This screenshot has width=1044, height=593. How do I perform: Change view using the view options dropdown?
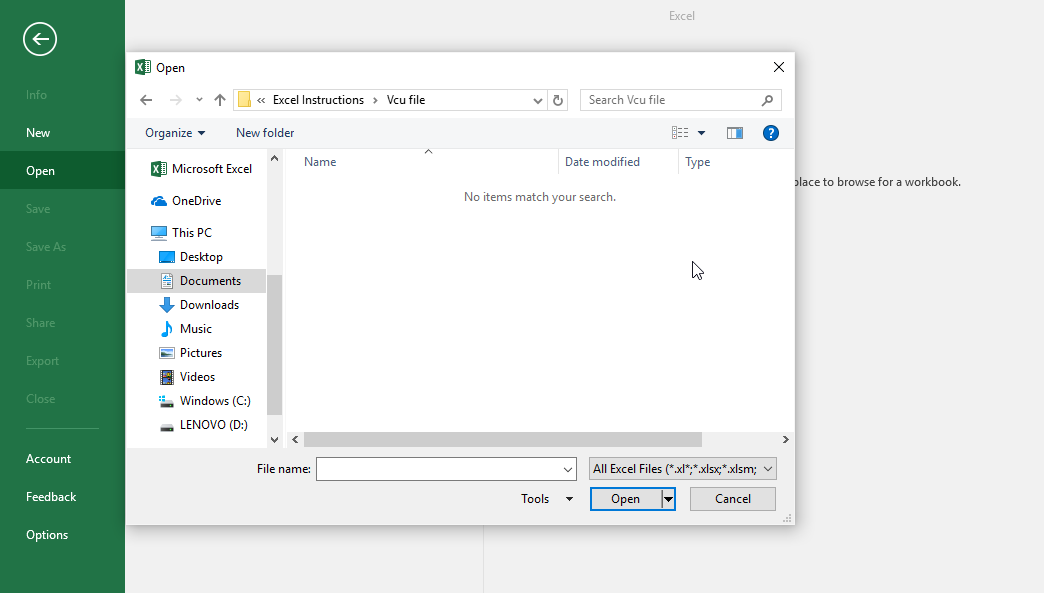701,133
